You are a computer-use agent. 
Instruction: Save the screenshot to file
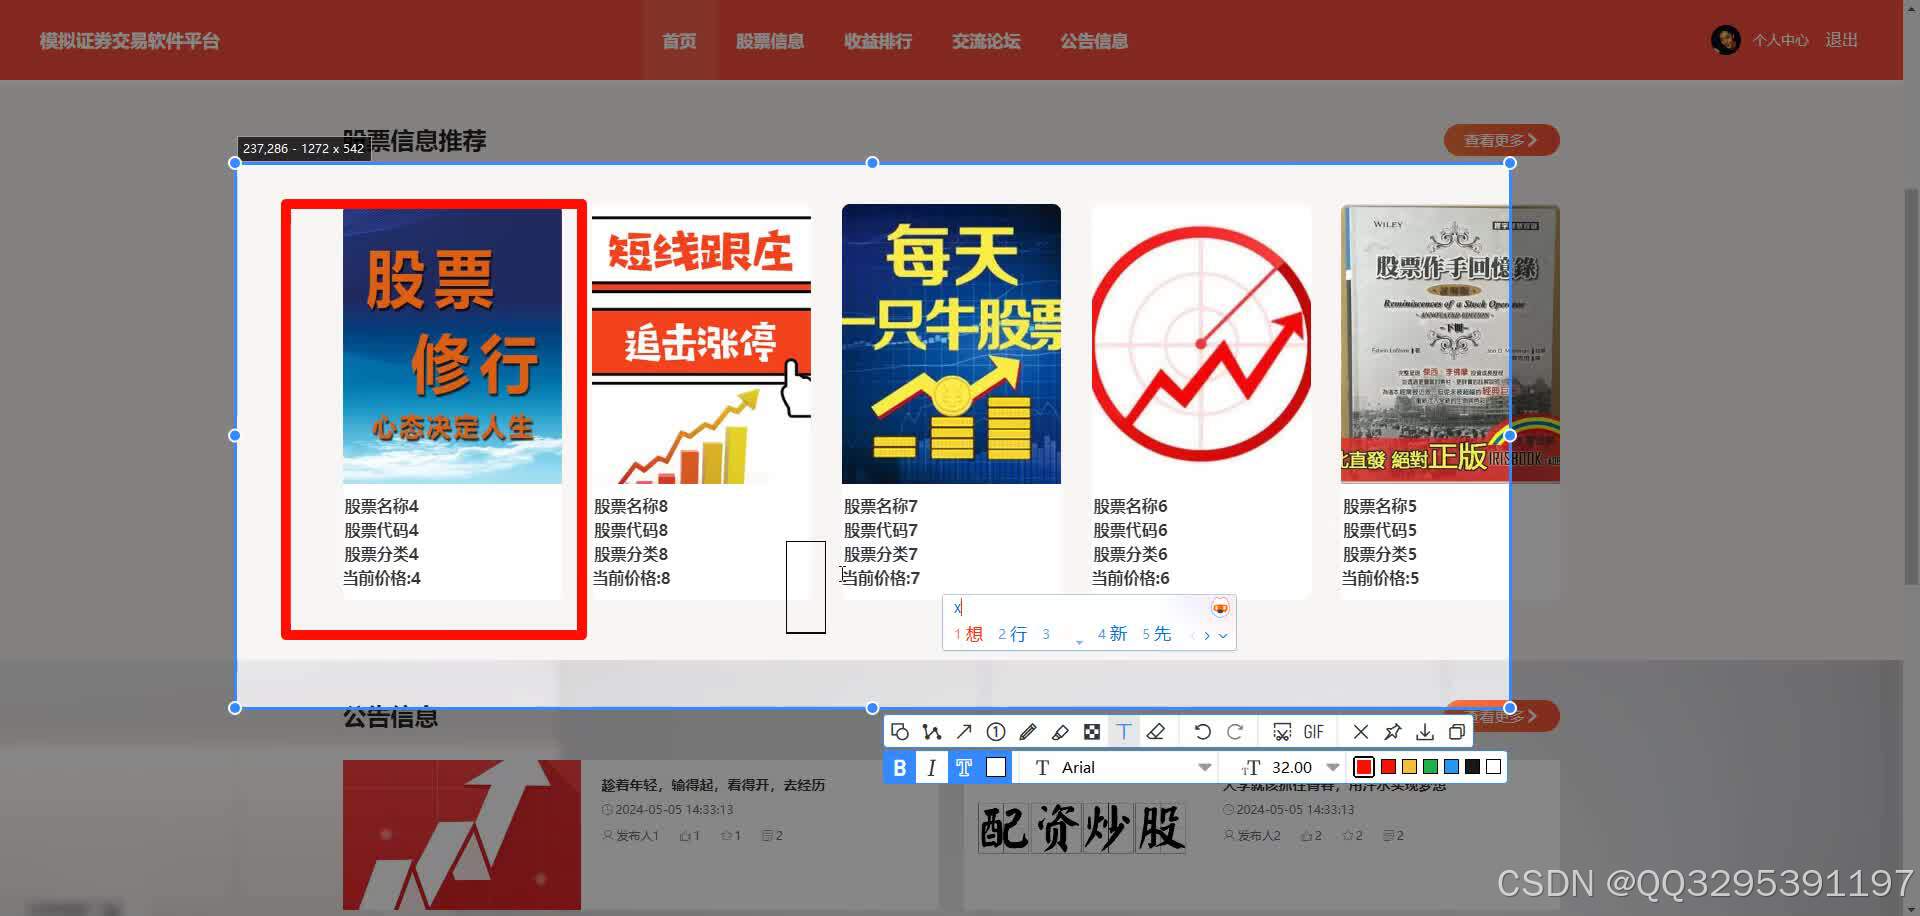click(1425, 732)
